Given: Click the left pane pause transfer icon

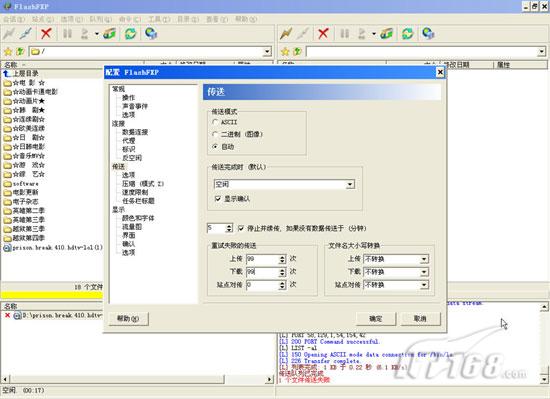Looking at the screenshot, I should (67, 34).
